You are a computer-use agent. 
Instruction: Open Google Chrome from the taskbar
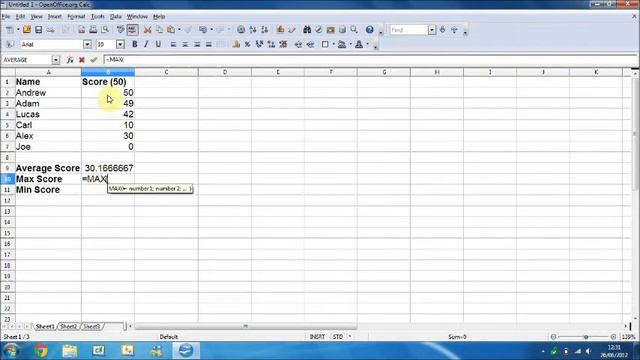click(41, 351)
